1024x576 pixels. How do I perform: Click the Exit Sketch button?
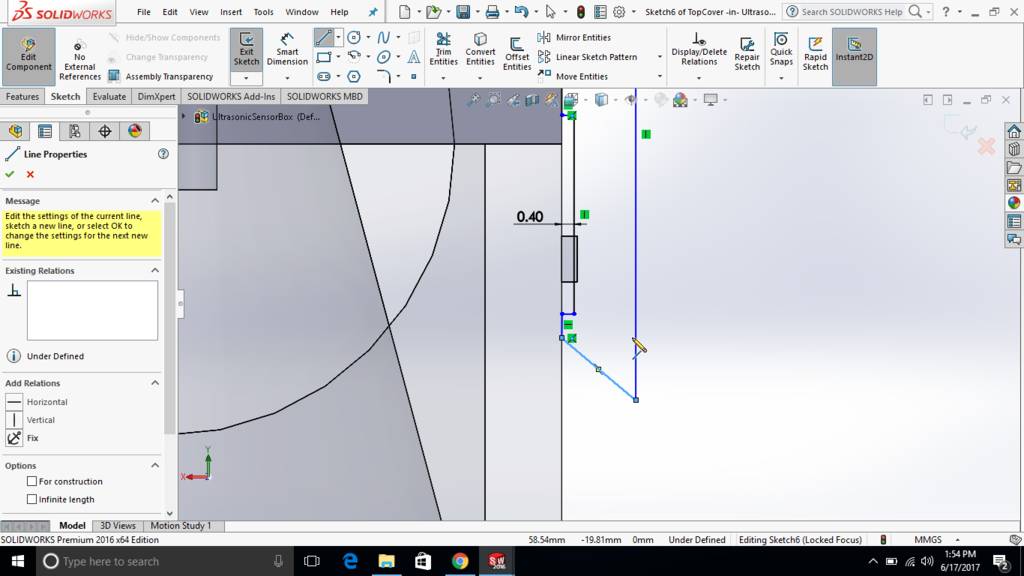246,50
